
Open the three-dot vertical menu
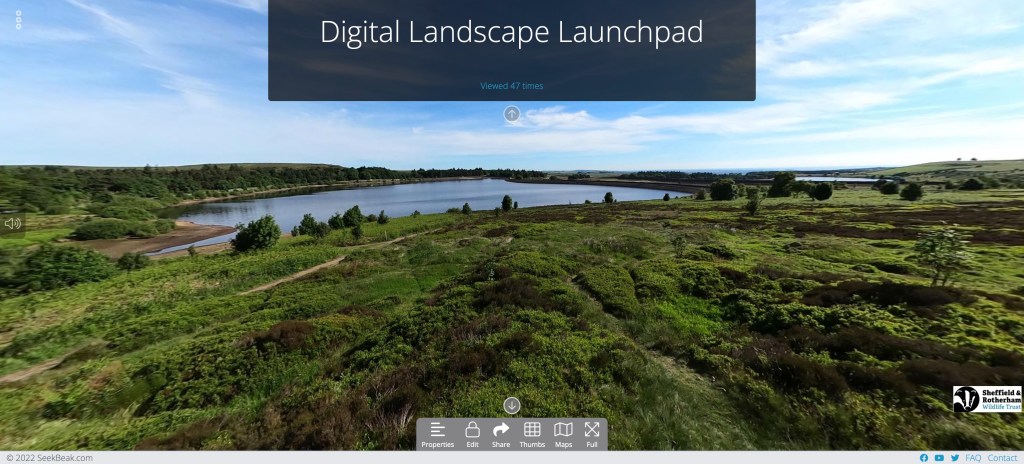coord(18,20)
